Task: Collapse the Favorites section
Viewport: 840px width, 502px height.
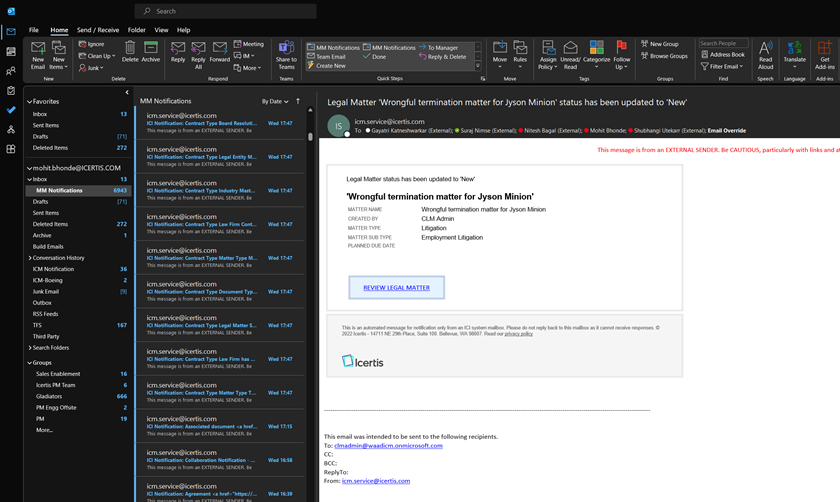Action: tap(29, 101)
